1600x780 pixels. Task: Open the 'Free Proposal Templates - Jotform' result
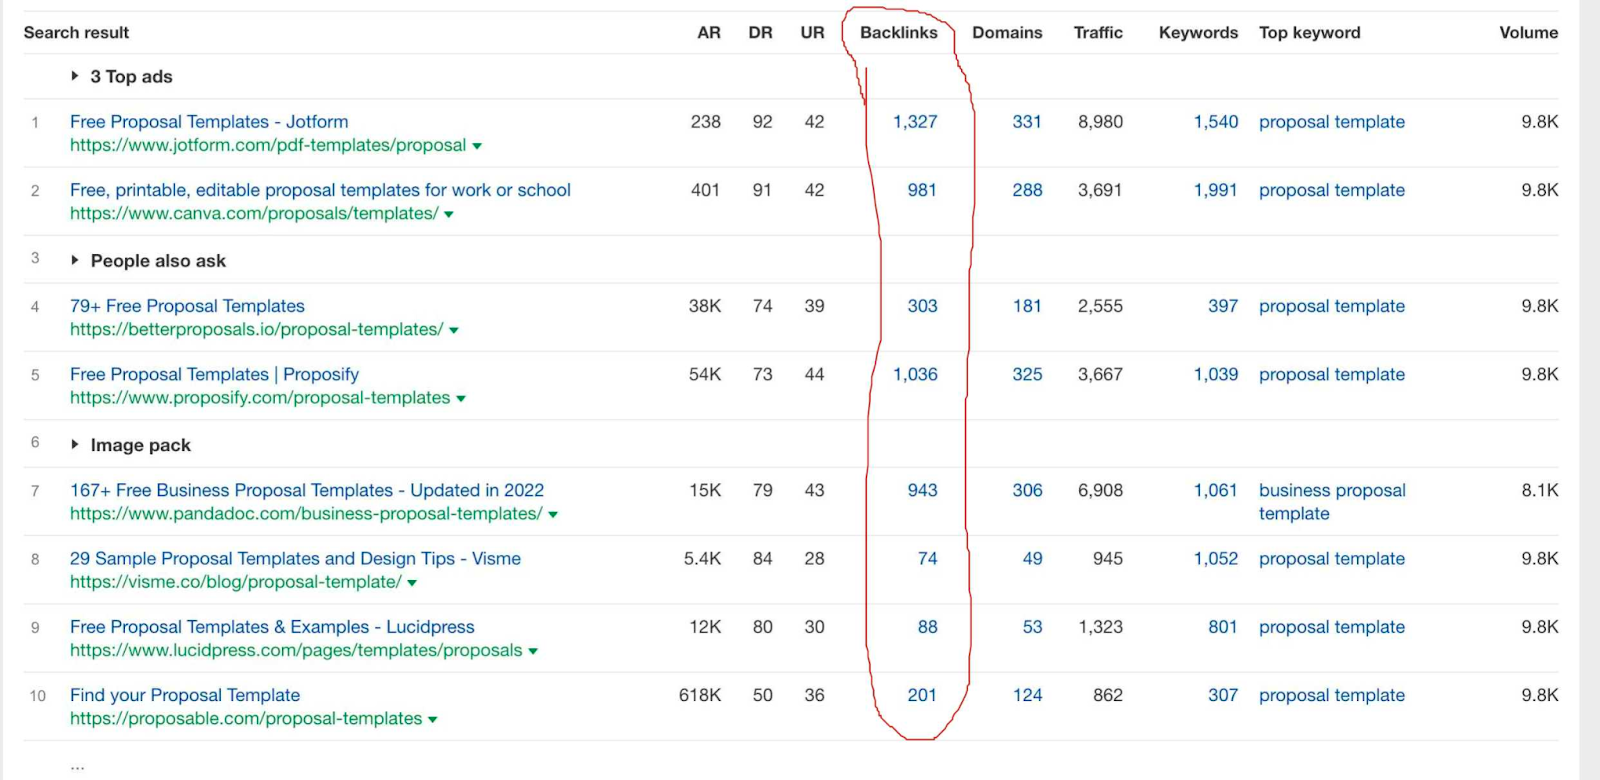pyautogui.click(x=209, y=121)
